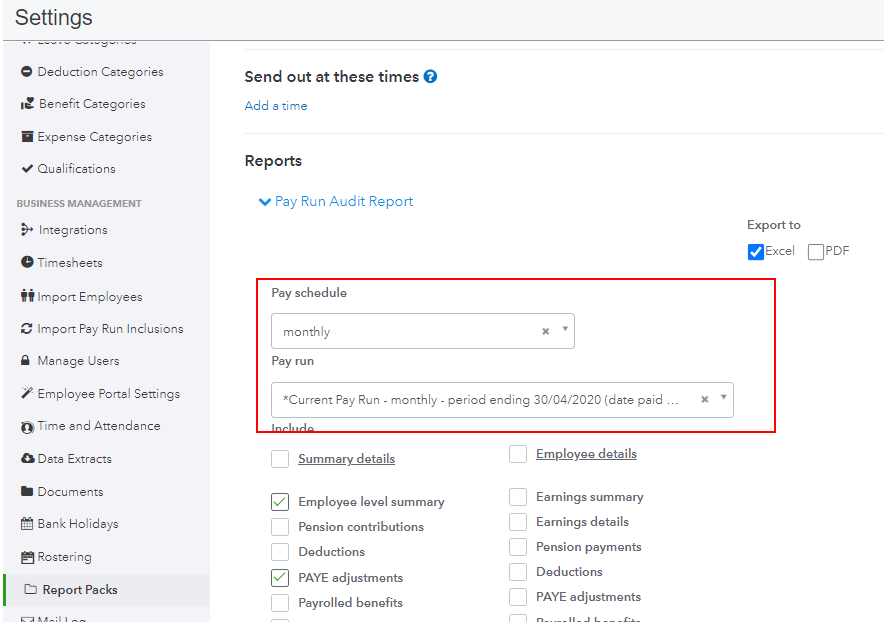Uncheck the PAYE adjustments checkbox

point(280,577)
